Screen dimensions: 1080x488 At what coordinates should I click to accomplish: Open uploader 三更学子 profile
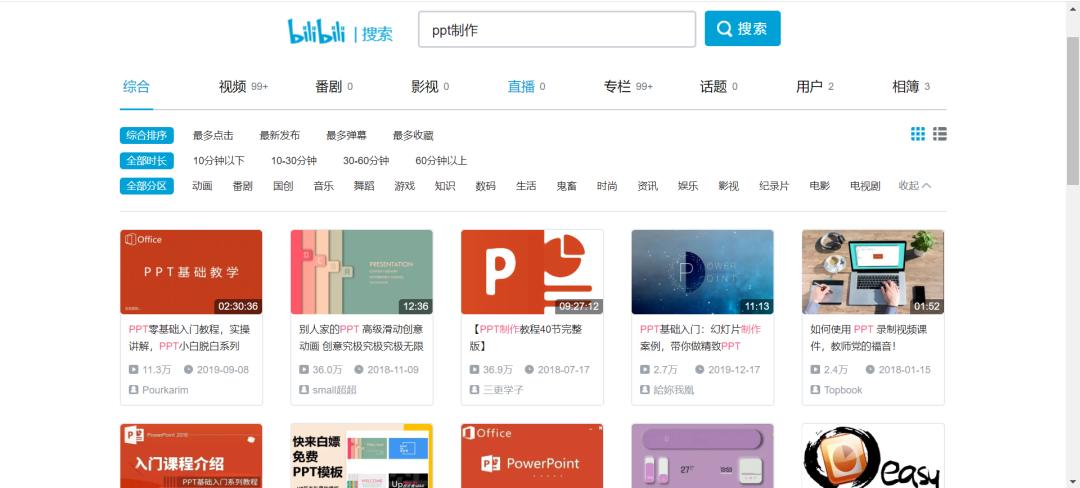click(x=497, y=390)
